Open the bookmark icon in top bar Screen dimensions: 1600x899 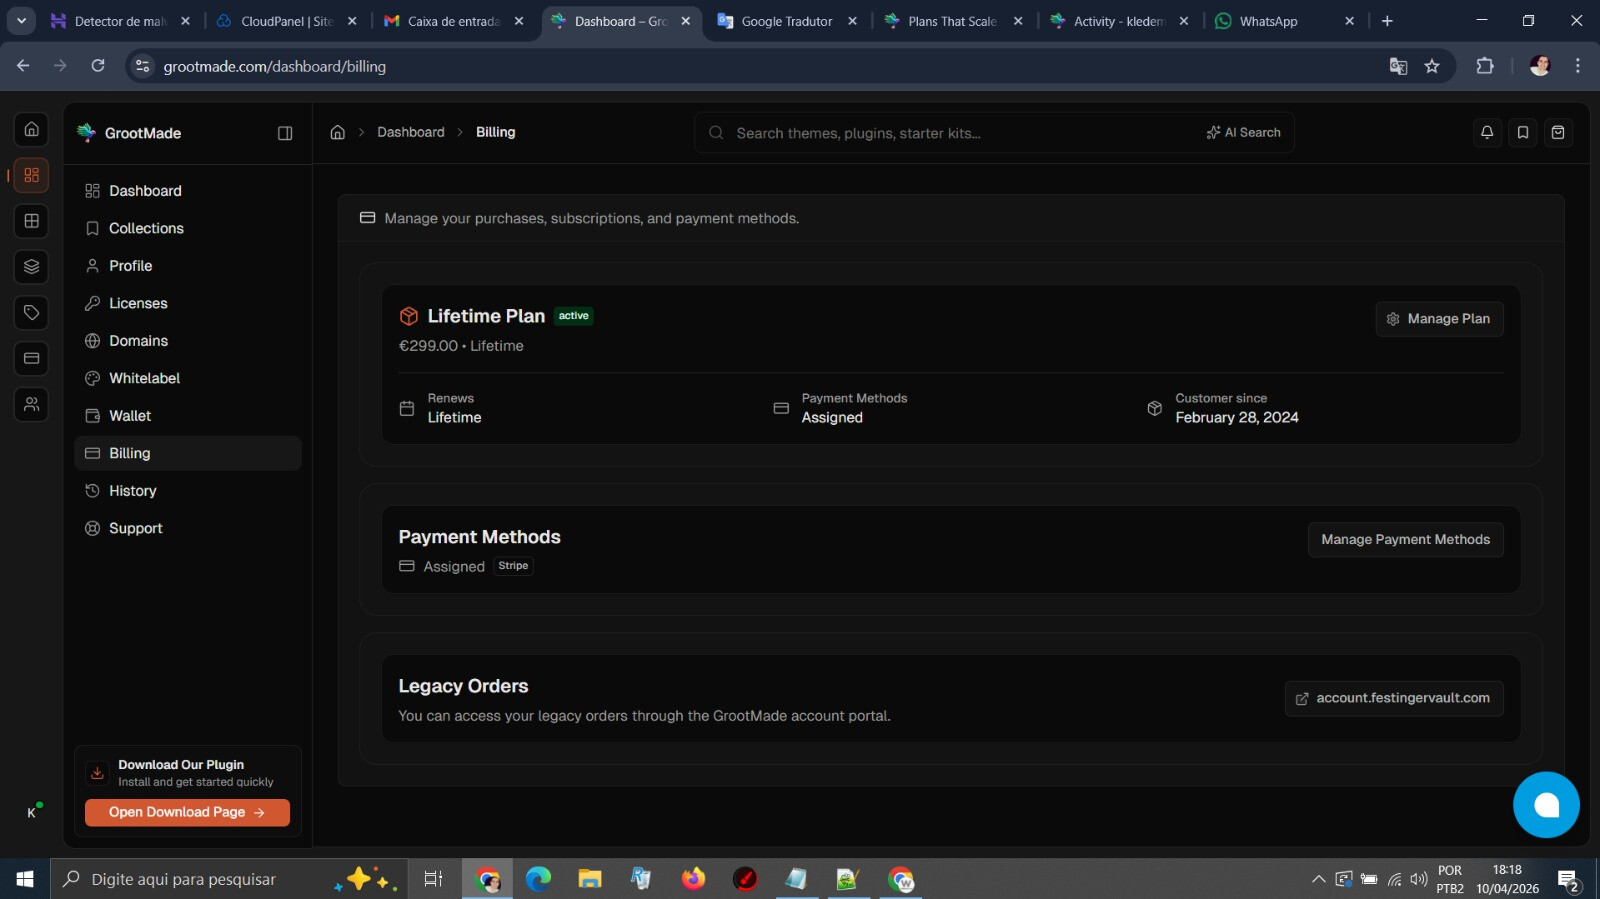tap(1522, 132)
